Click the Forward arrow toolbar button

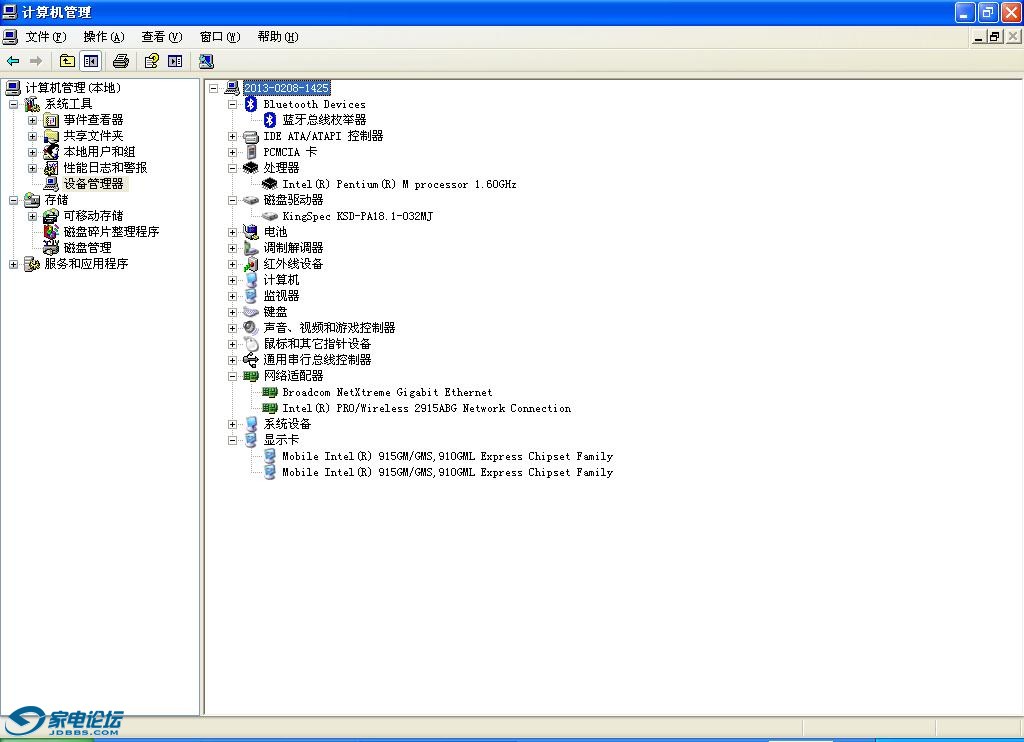click(36, 61)
